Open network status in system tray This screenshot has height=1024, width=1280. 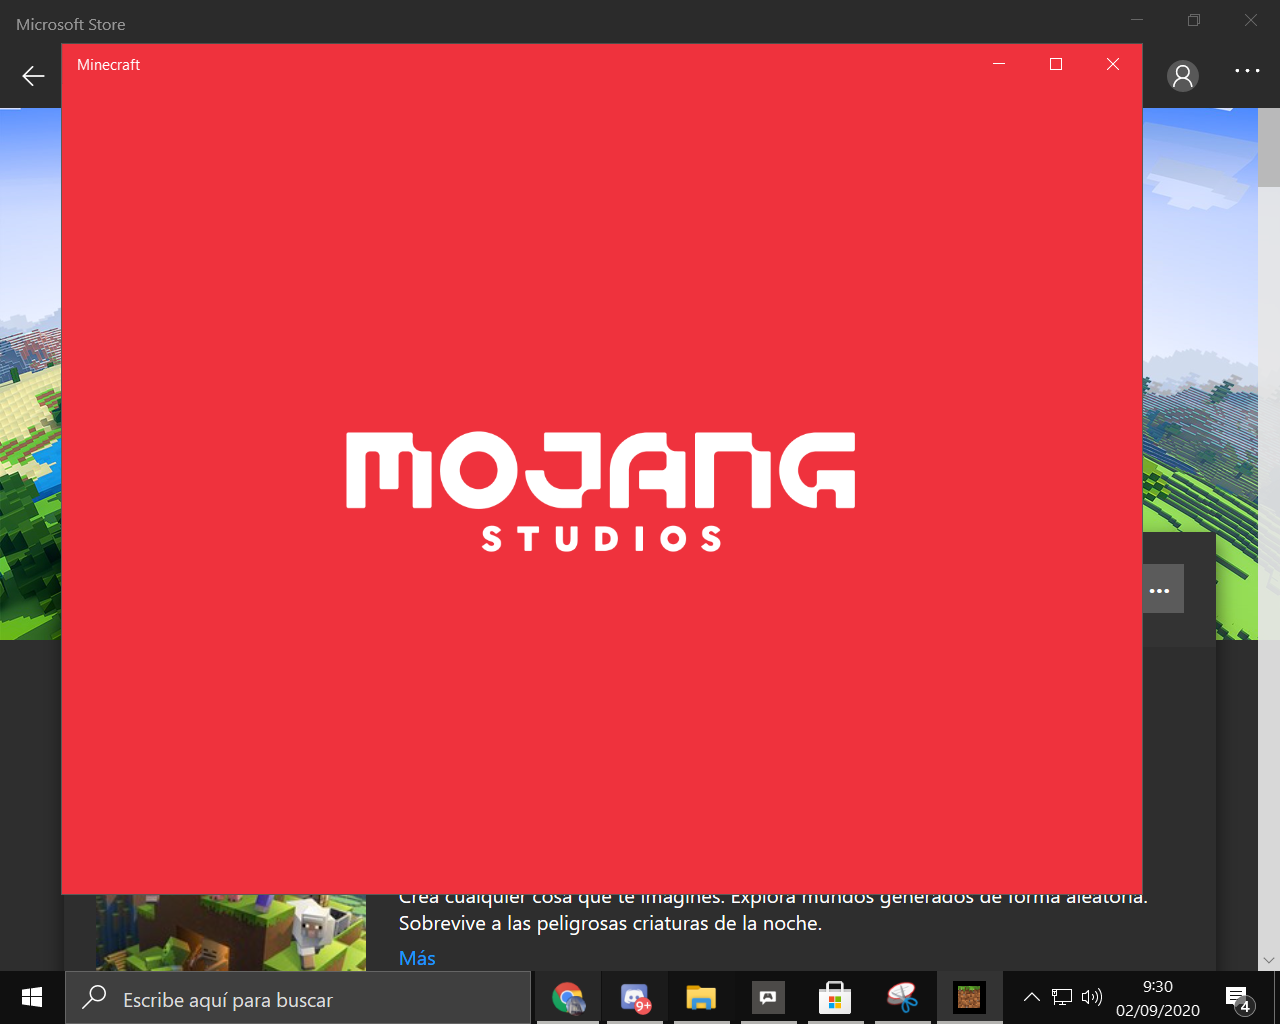(x=1062, y=997)
